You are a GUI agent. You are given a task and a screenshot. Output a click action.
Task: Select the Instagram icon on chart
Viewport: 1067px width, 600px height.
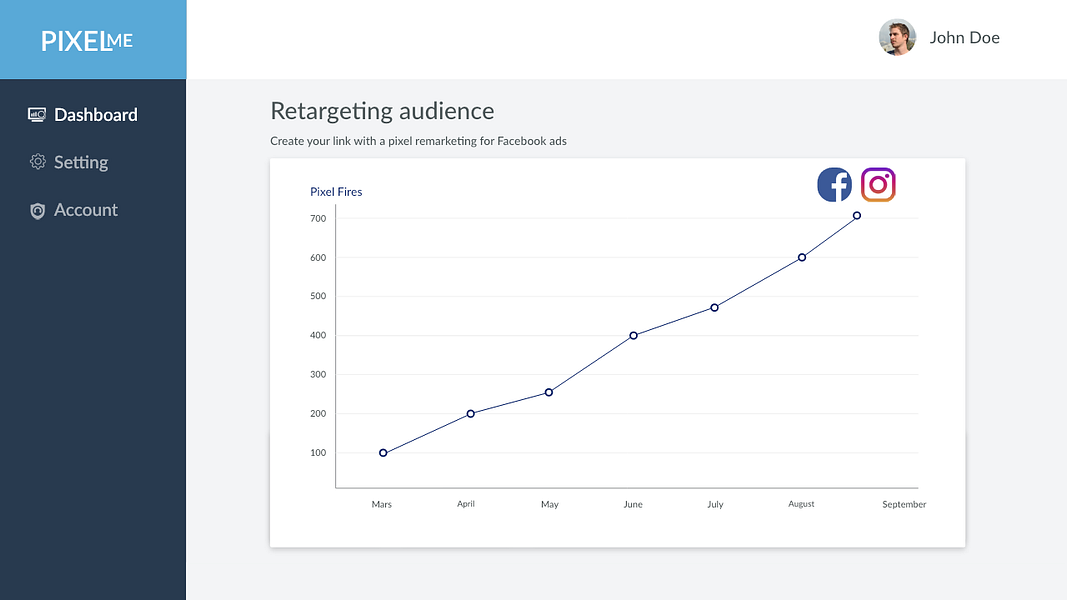coord(878,184)
